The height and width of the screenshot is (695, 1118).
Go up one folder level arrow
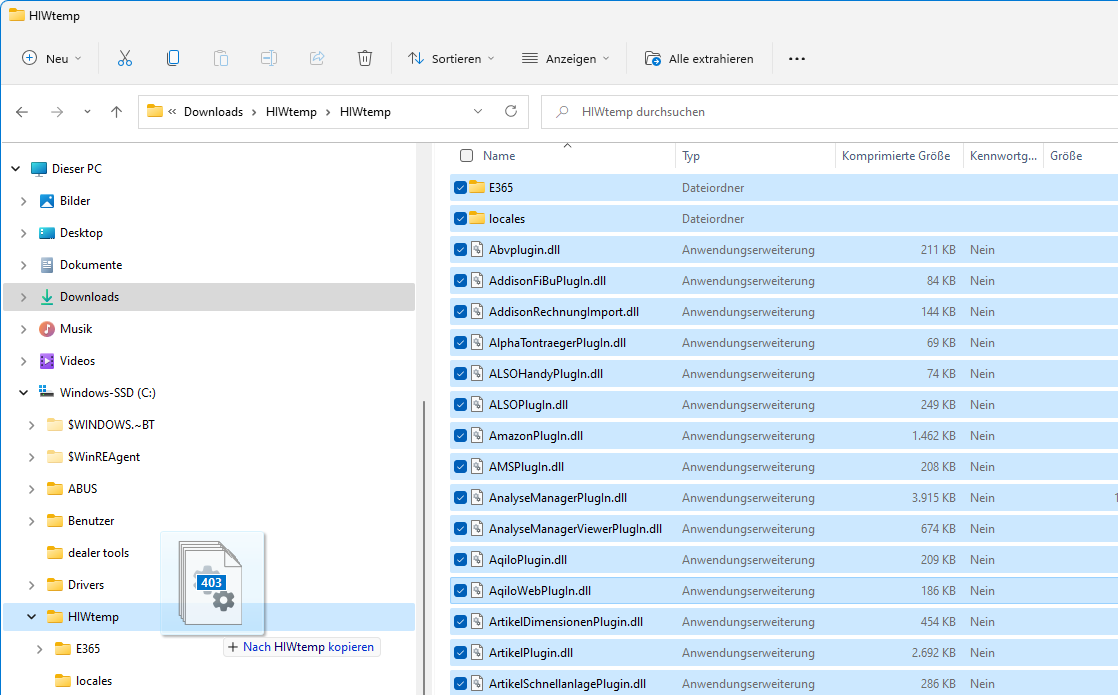point(116,112)
